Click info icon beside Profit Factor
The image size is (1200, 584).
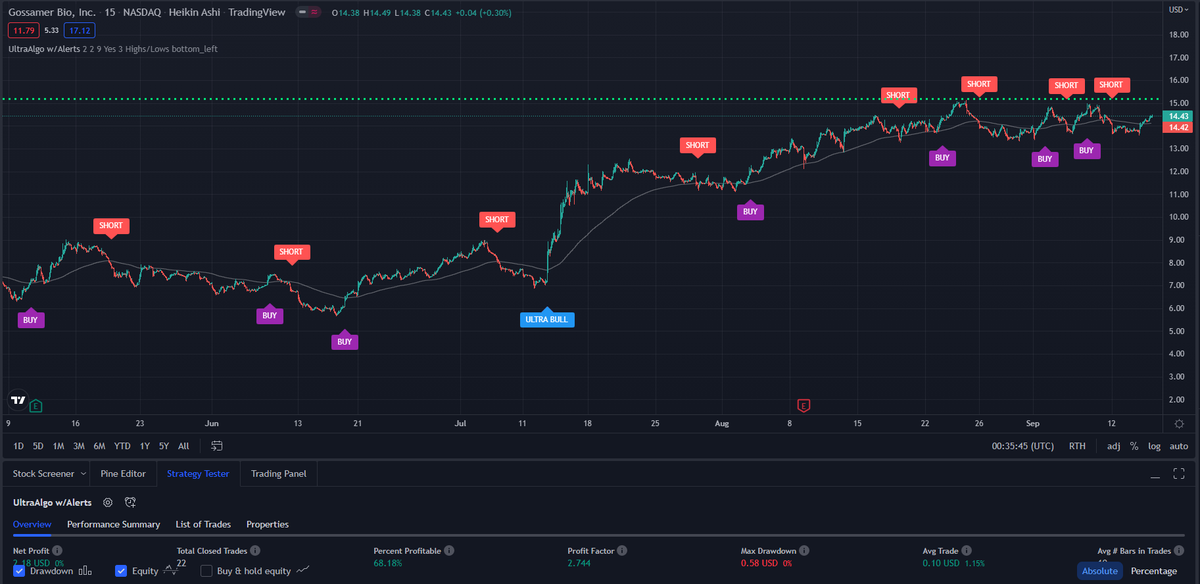(621, 551)
